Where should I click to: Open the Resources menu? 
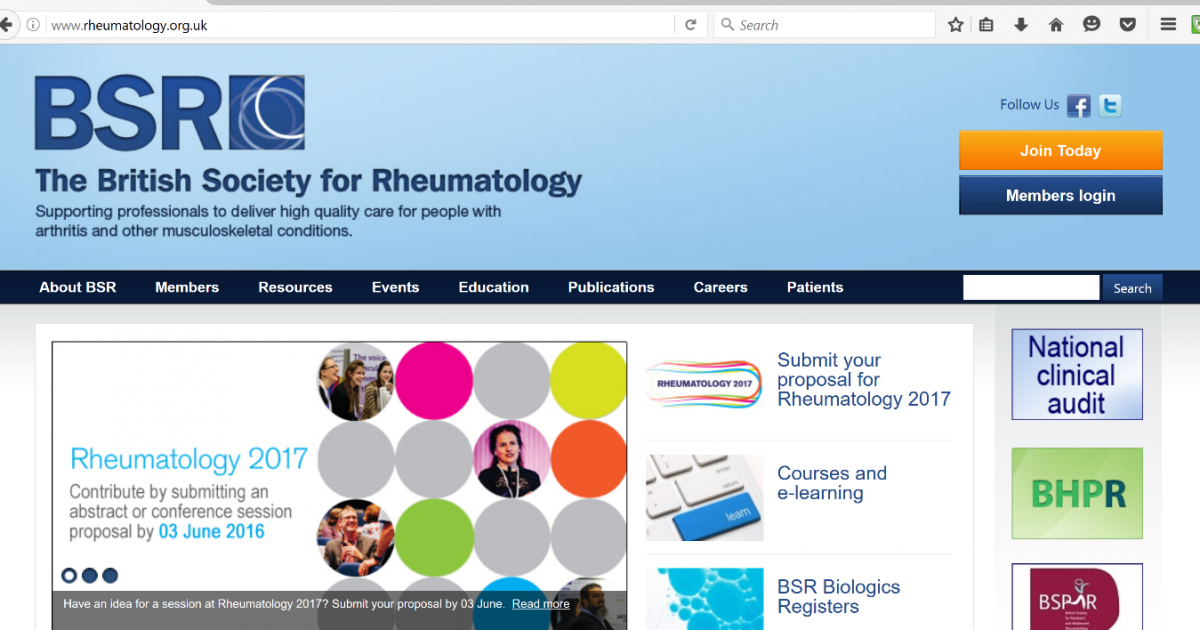tap(295, 287)
